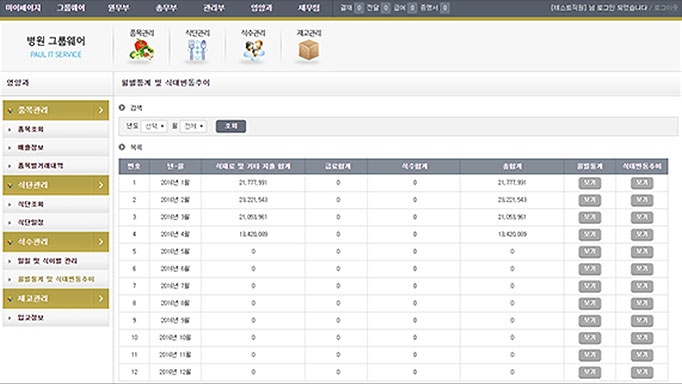682x384 pixels.
Task: Open the 관리부 top menu item
Action: (x=214, y=8)
